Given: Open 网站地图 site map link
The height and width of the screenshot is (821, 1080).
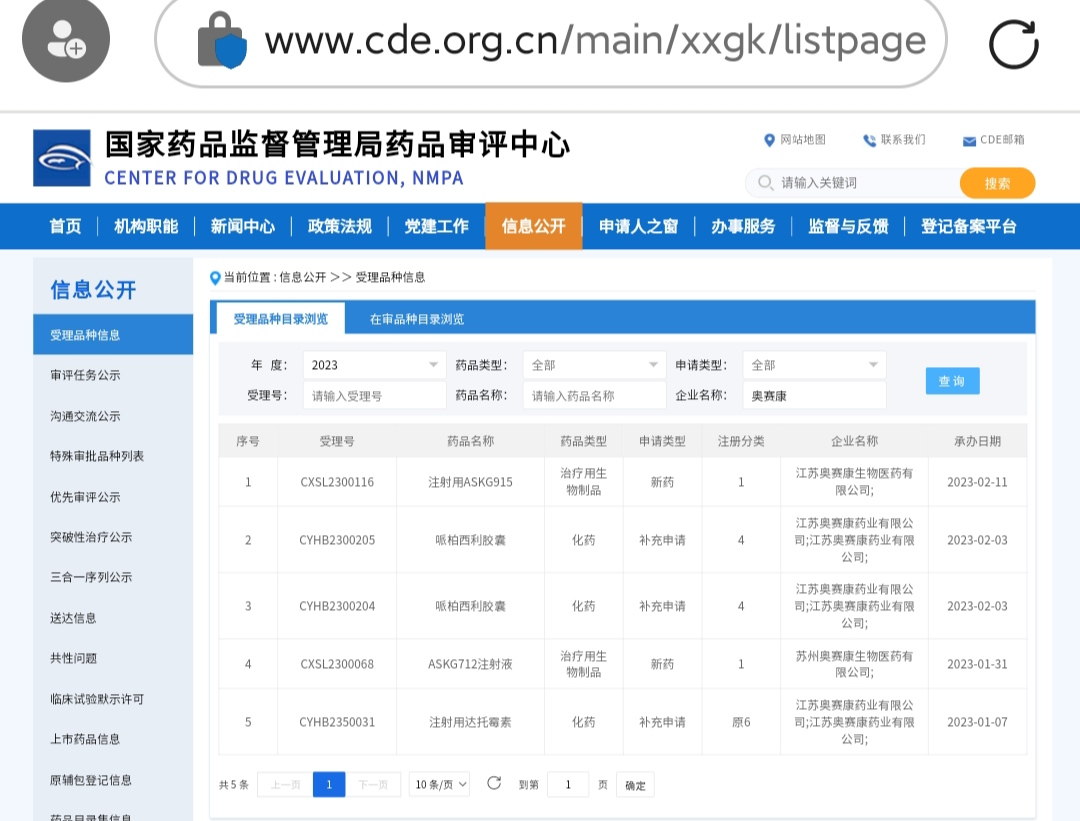Looking at the screenshot, I should [795, 140].
